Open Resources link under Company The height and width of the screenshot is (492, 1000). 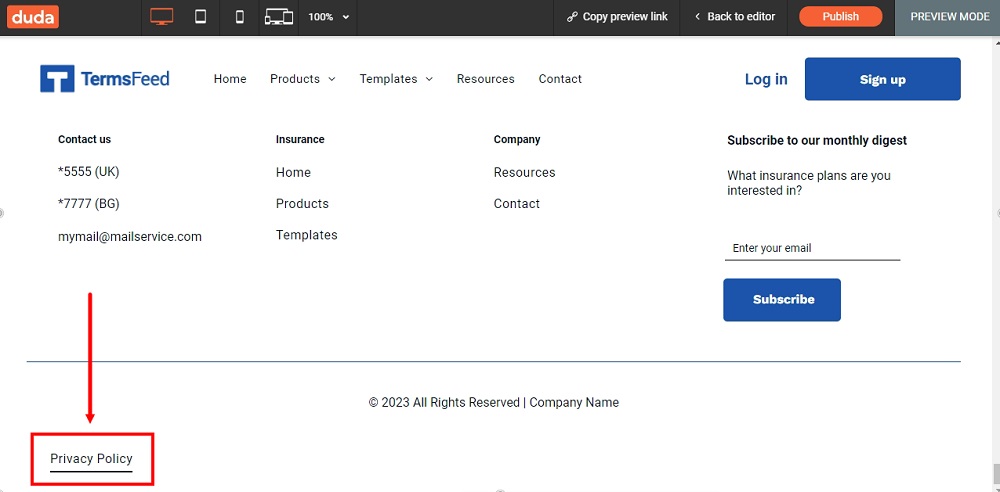pos(524,172)
